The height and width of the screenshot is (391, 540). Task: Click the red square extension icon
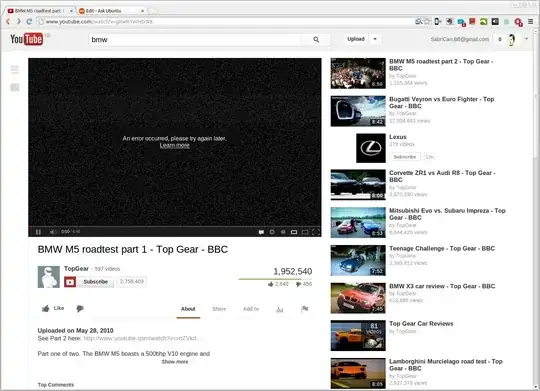point(472,21)
